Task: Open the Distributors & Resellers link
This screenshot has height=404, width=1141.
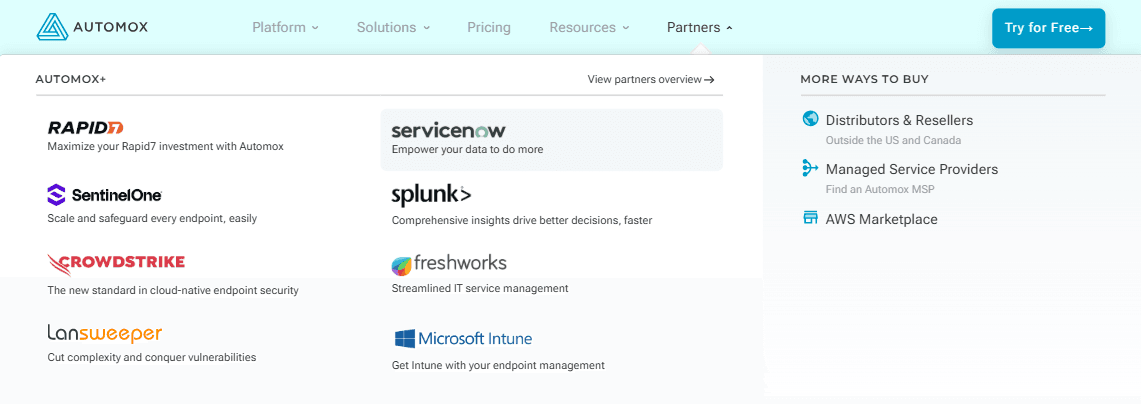Action: click(899, 120)
